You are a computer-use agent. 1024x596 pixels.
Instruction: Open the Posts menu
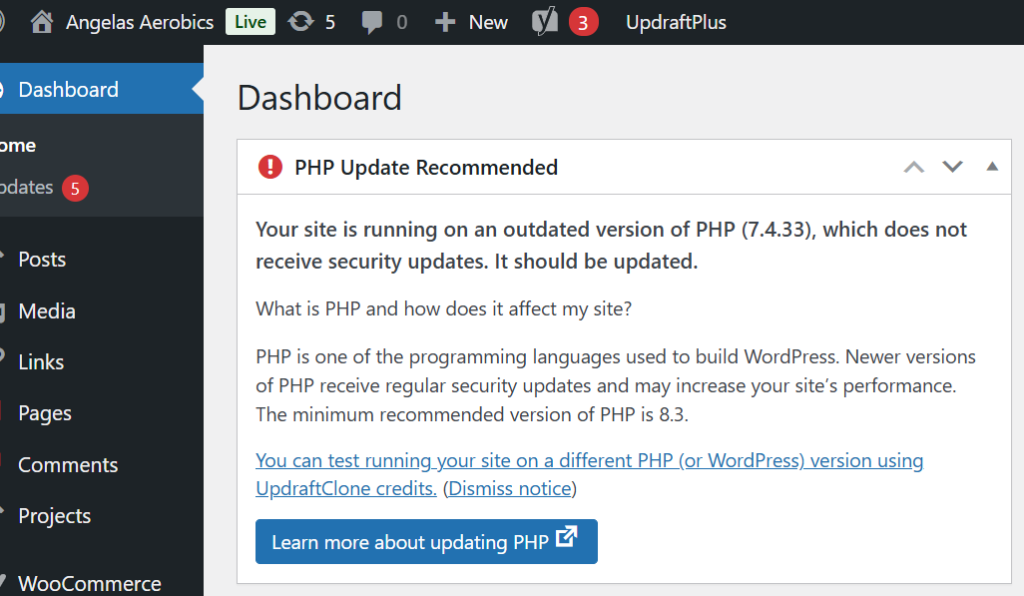pos(42,260)
